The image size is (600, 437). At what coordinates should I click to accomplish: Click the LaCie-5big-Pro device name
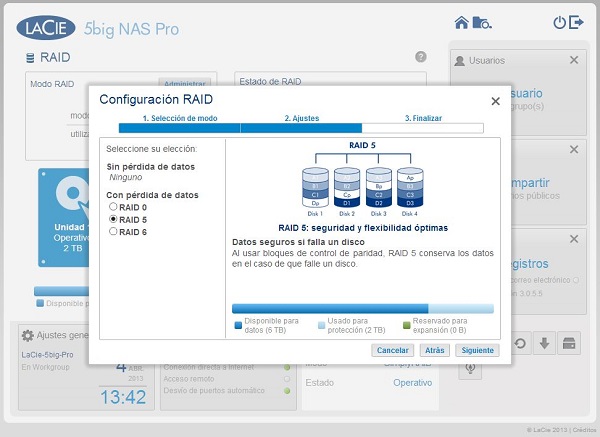tap(47, 355)
